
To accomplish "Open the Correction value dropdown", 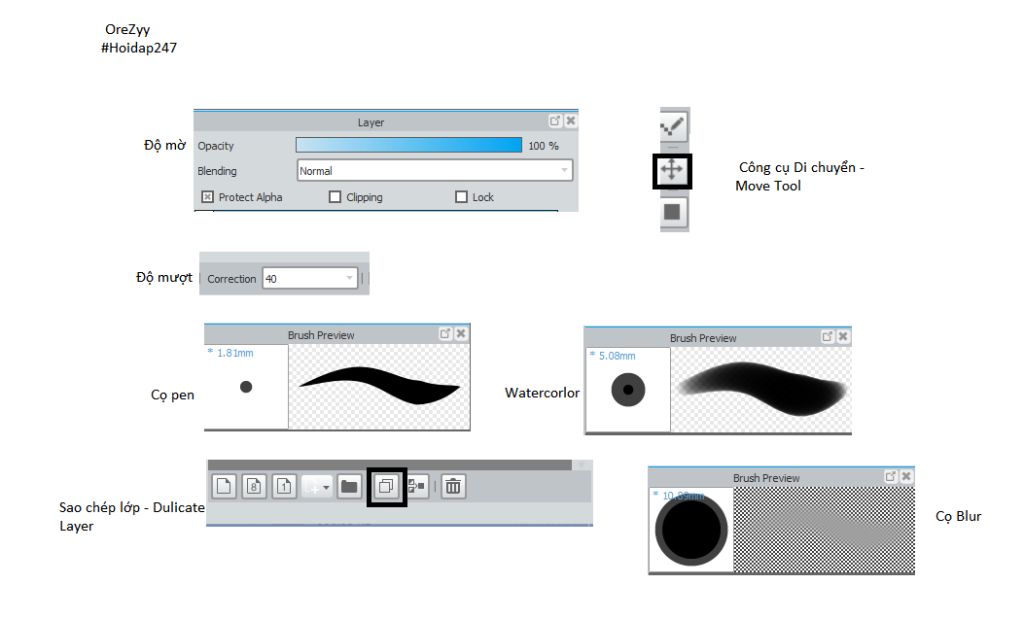I will [310, 278].
